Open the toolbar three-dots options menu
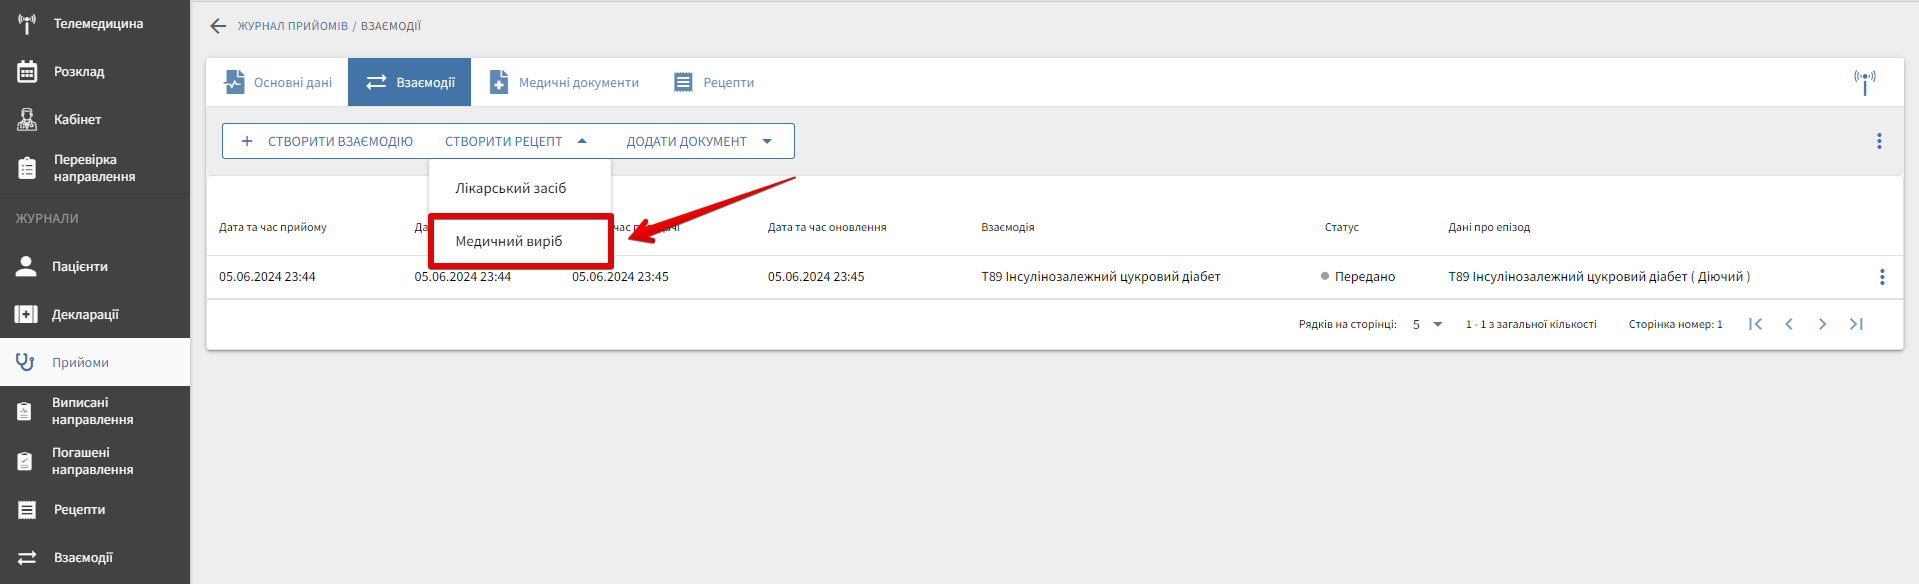The width and height of the screenshot is (1919, 584). (1879, 141)
